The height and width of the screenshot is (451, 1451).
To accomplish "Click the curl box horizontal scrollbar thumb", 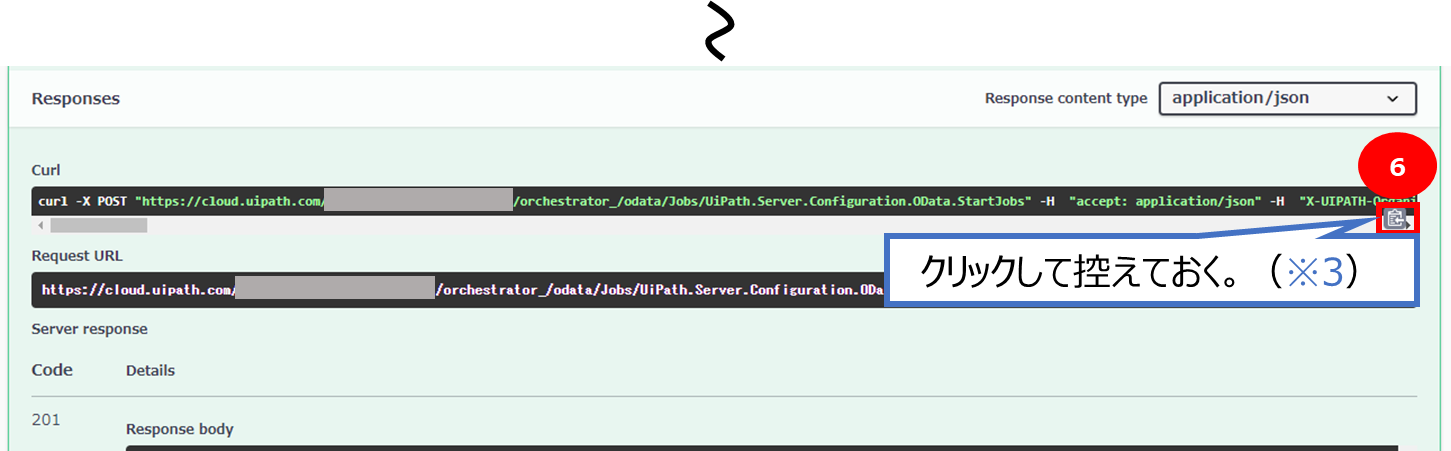I will click(x=98, y=225).
